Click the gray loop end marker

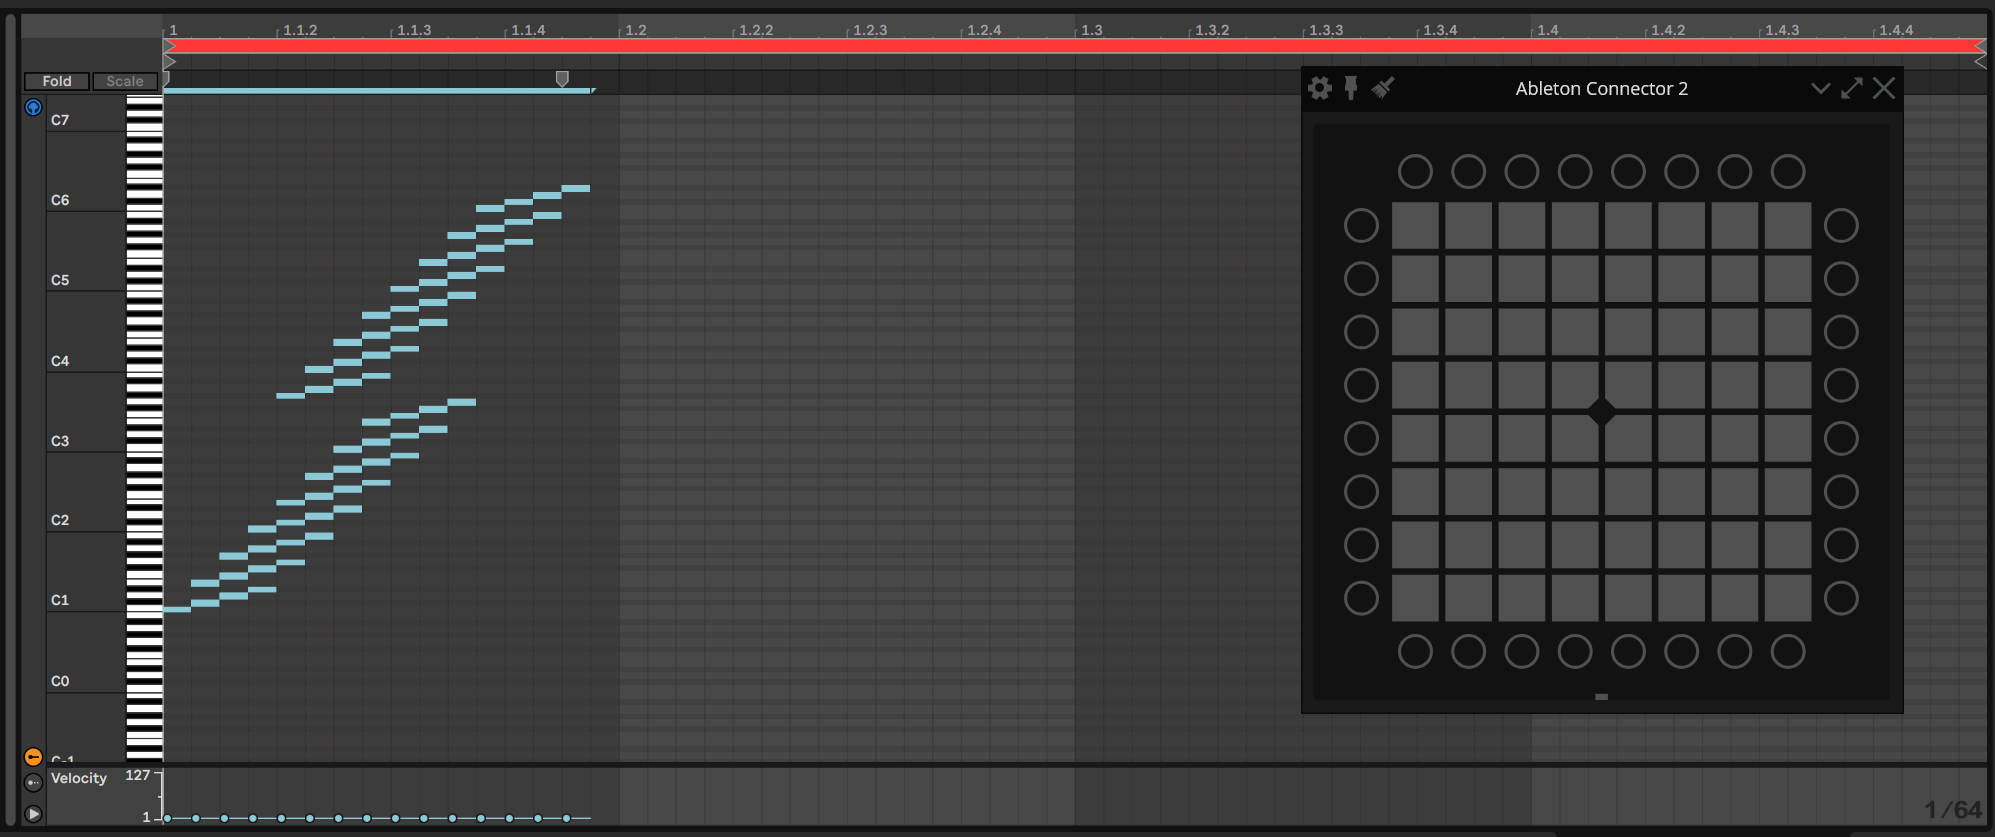click(562, 78)
